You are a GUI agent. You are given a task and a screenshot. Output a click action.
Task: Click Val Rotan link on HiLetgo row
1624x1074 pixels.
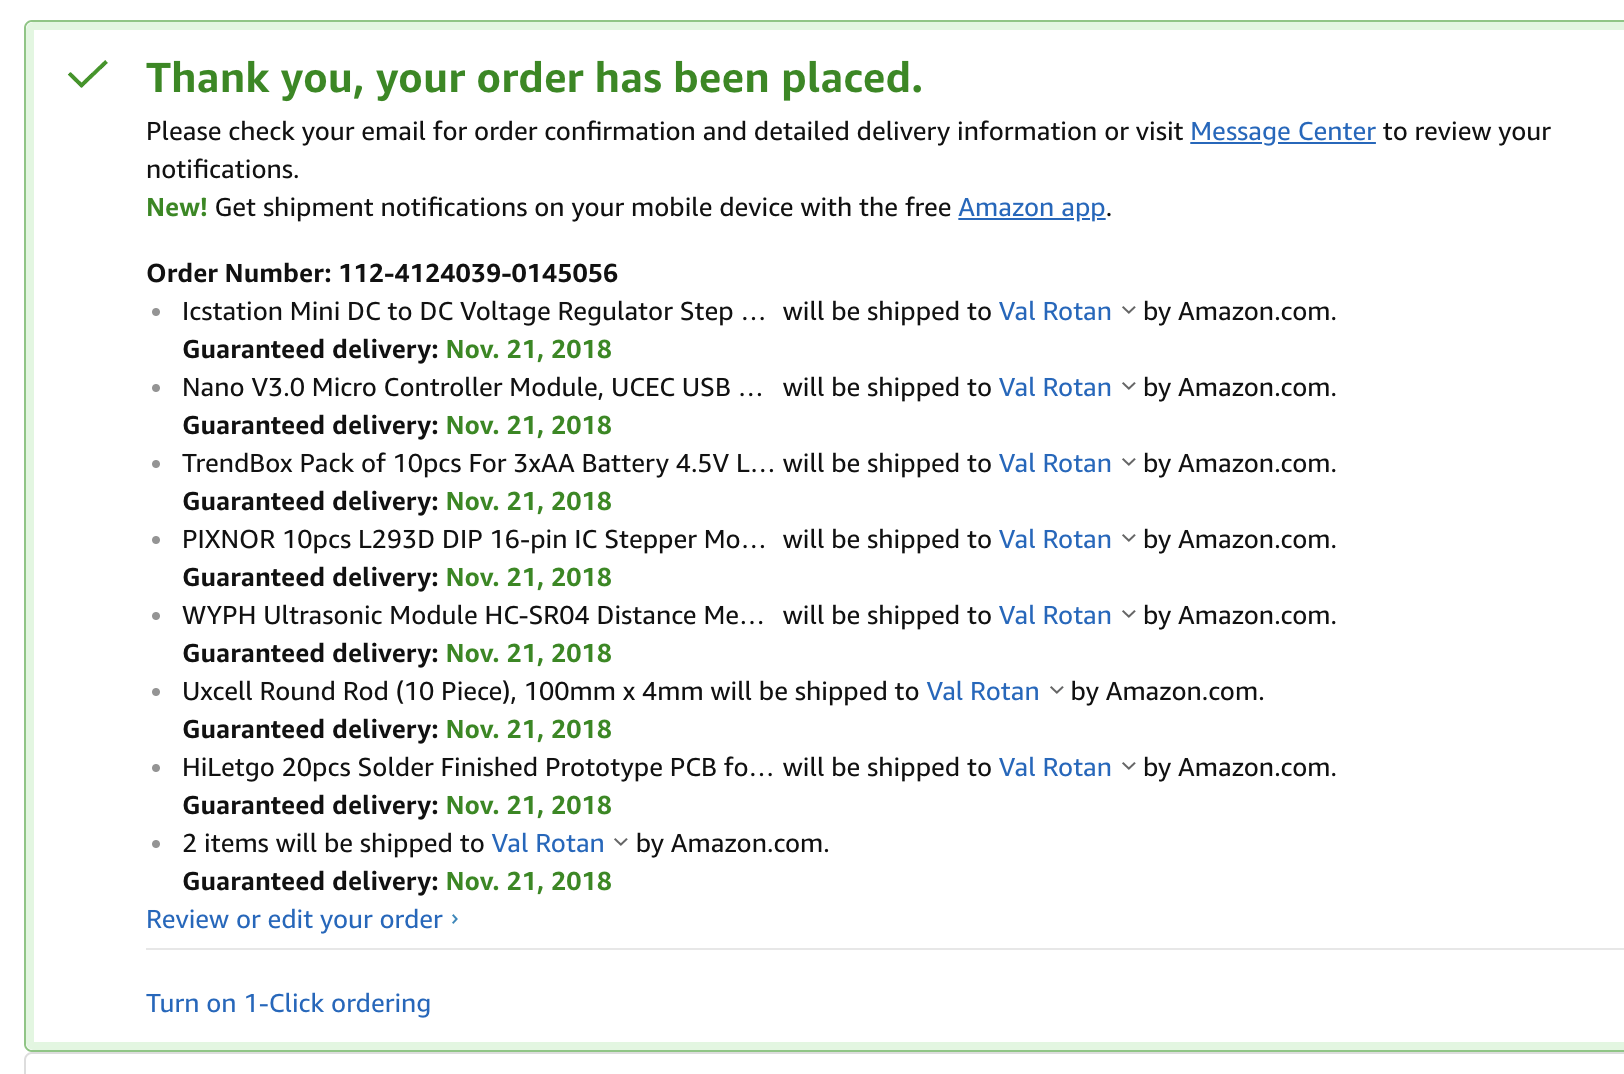[x=1055, y=768]
